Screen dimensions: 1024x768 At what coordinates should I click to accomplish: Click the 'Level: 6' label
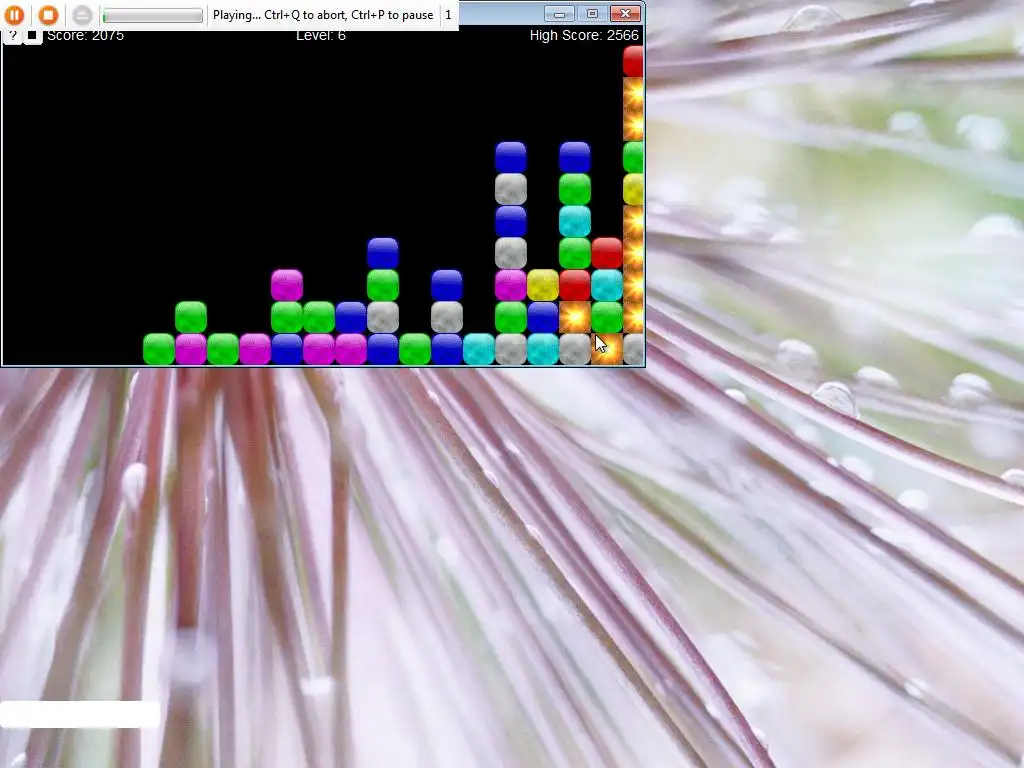[x=321, y=36]
